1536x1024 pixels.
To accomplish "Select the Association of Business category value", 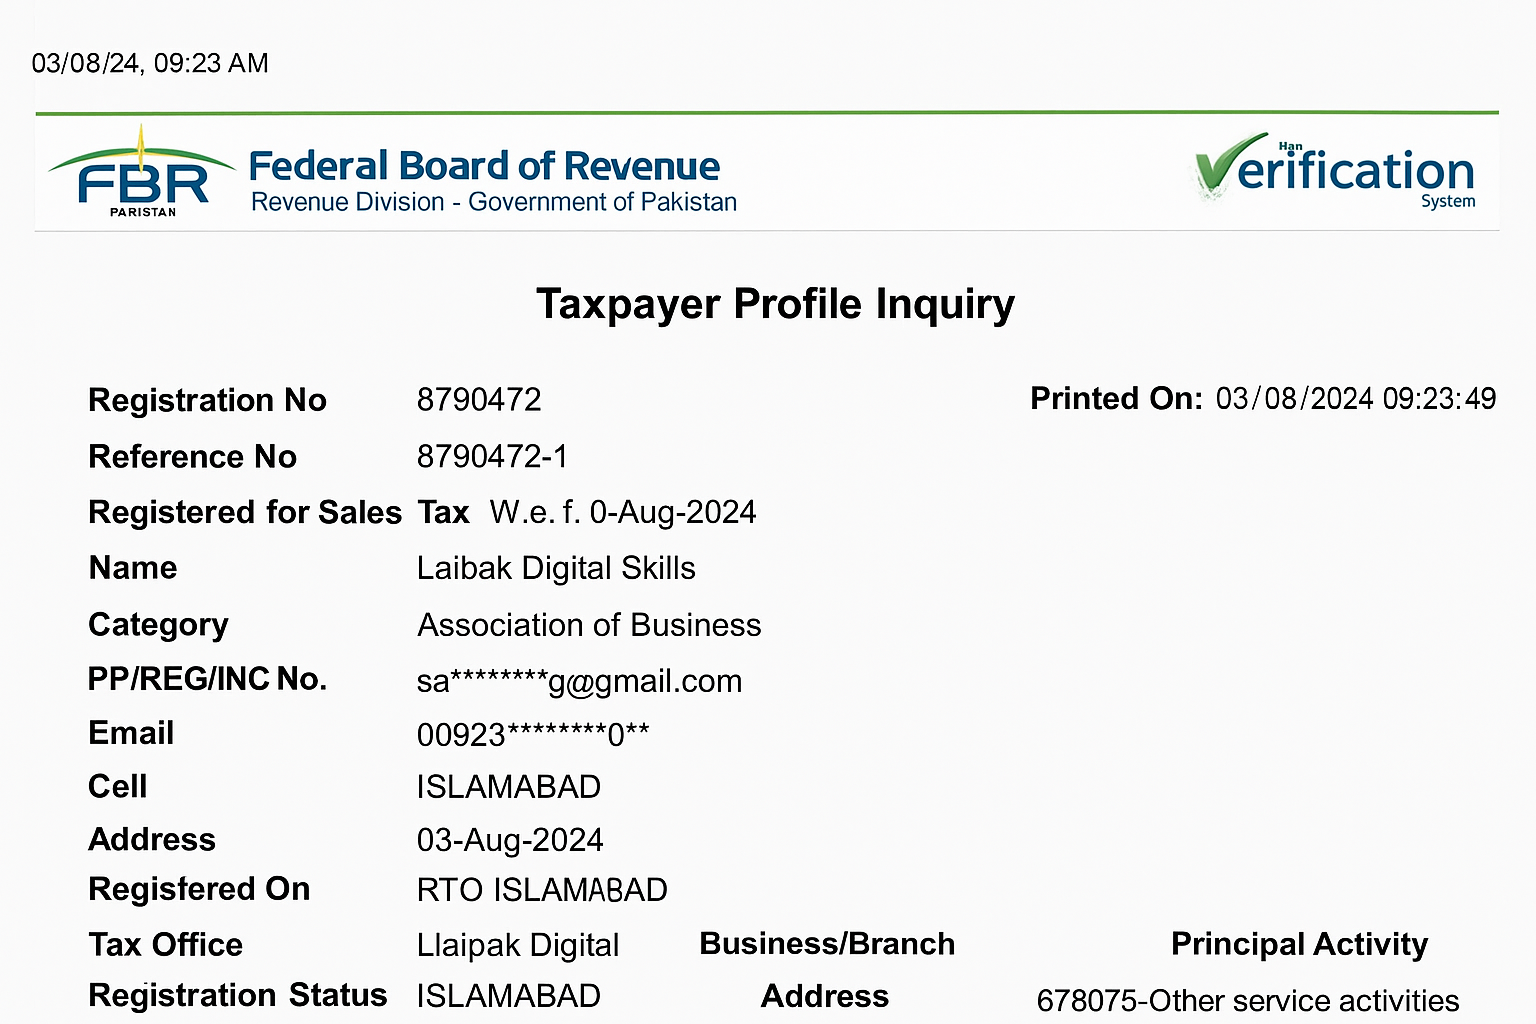I will click(589, 626).
